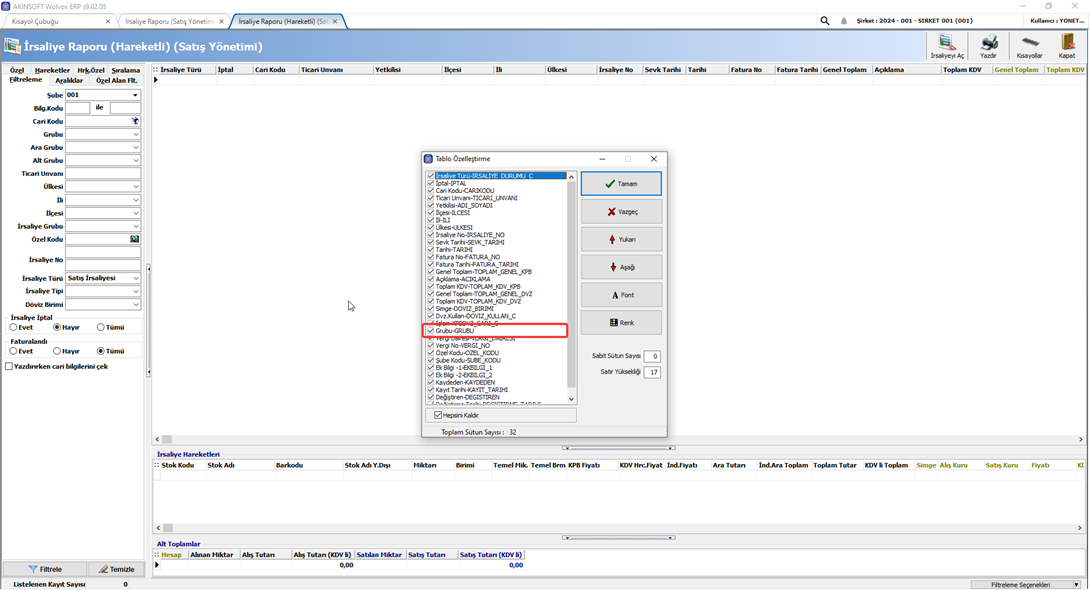
Task: Toggle the Hepsini Kaldır checkbox
Action: (x=438, y=415)
